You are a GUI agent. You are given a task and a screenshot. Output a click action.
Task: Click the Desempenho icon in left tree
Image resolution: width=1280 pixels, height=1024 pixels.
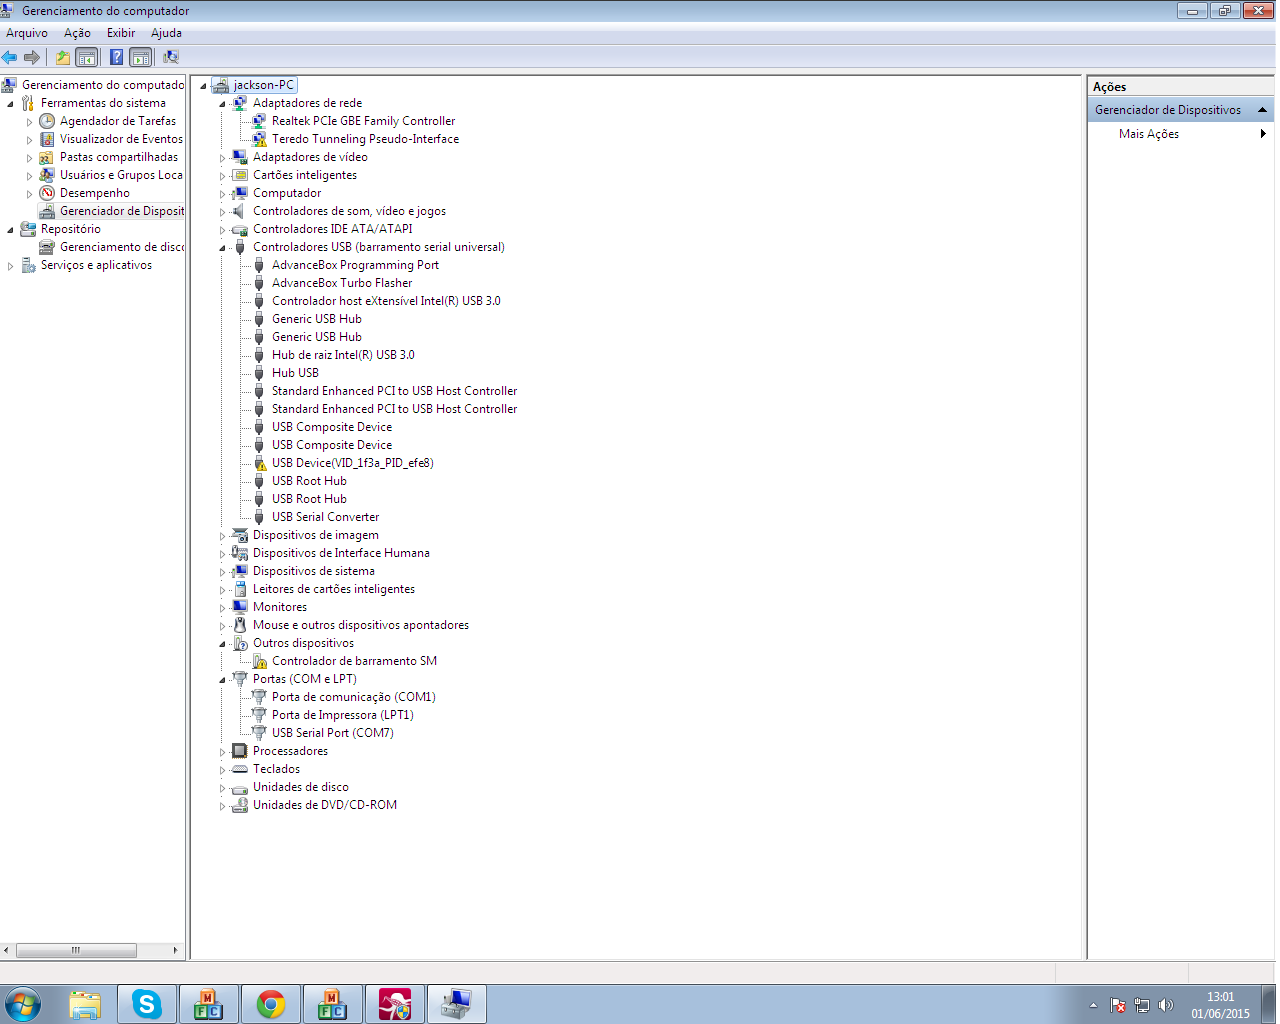coord(47,193)
